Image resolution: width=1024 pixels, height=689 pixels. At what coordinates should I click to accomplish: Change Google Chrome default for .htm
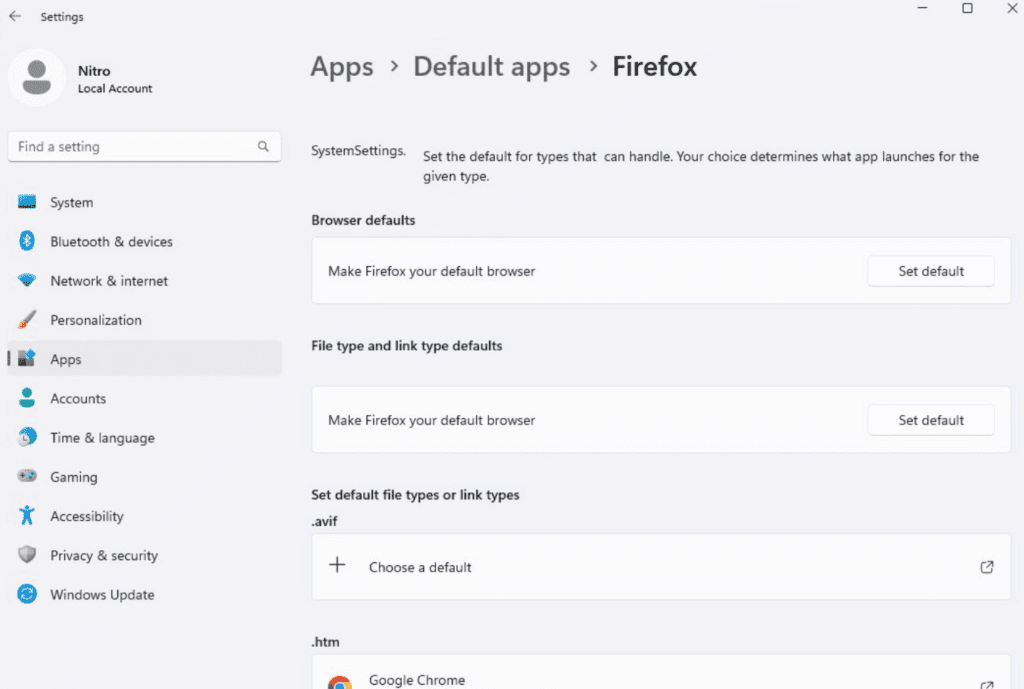coord(661,673)
